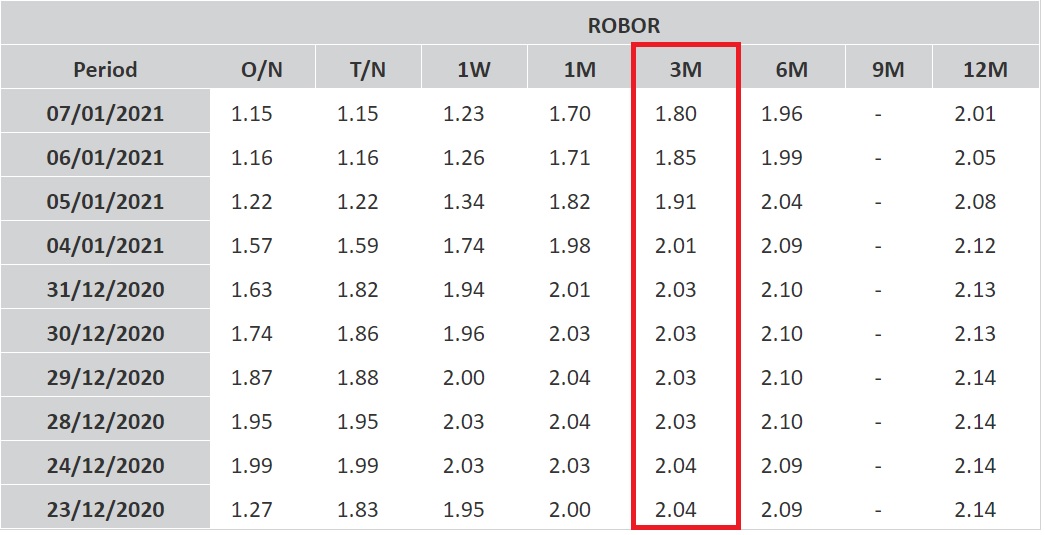Select the 3M rate 1.91 cell

pos(676,202)
